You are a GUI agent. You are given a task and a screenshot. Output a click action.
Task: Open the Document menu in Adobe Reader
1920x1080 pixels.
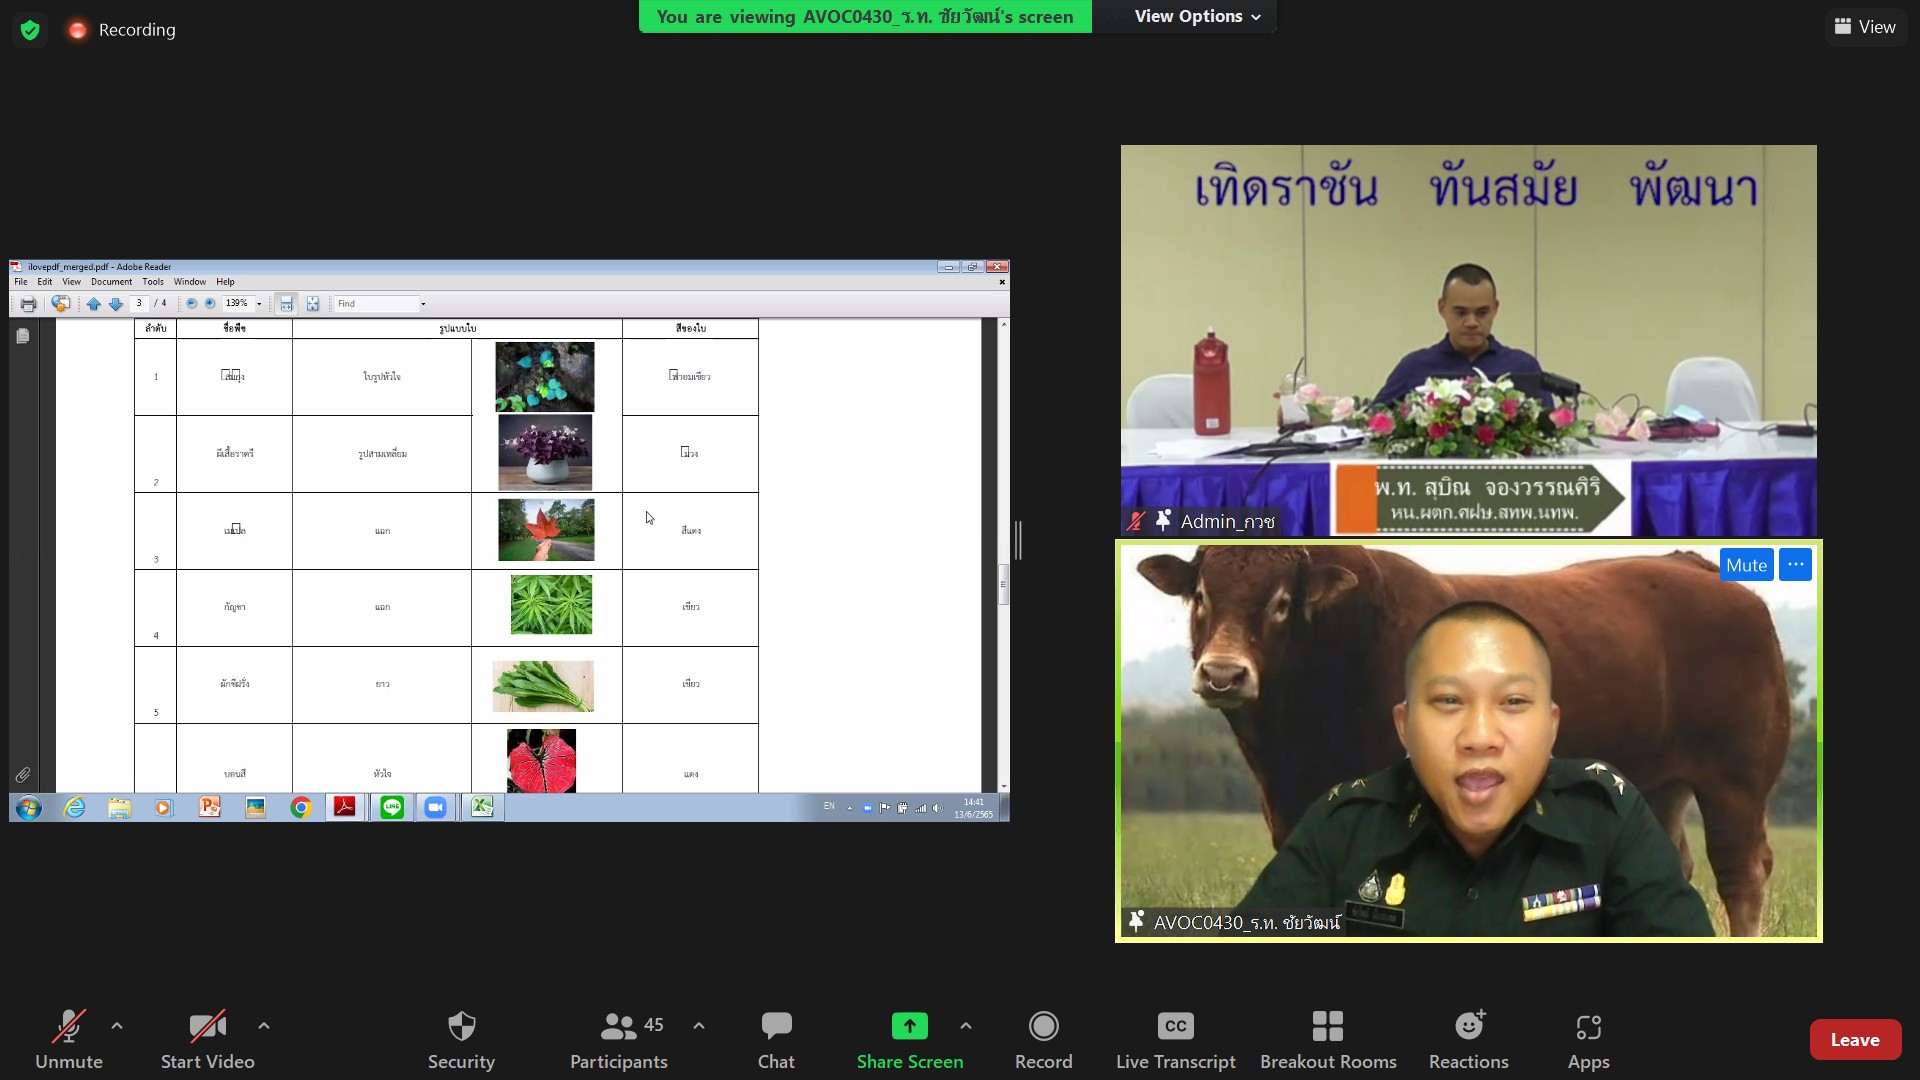point(111,282)
